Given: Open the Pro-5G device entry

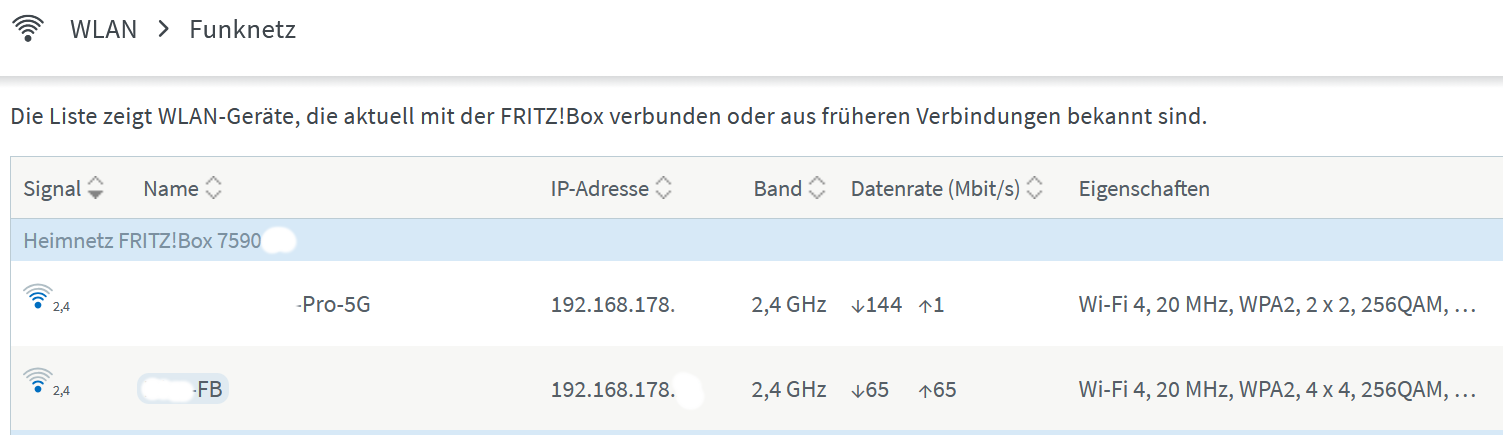Looking at the screenshot, I should [335, 304].
